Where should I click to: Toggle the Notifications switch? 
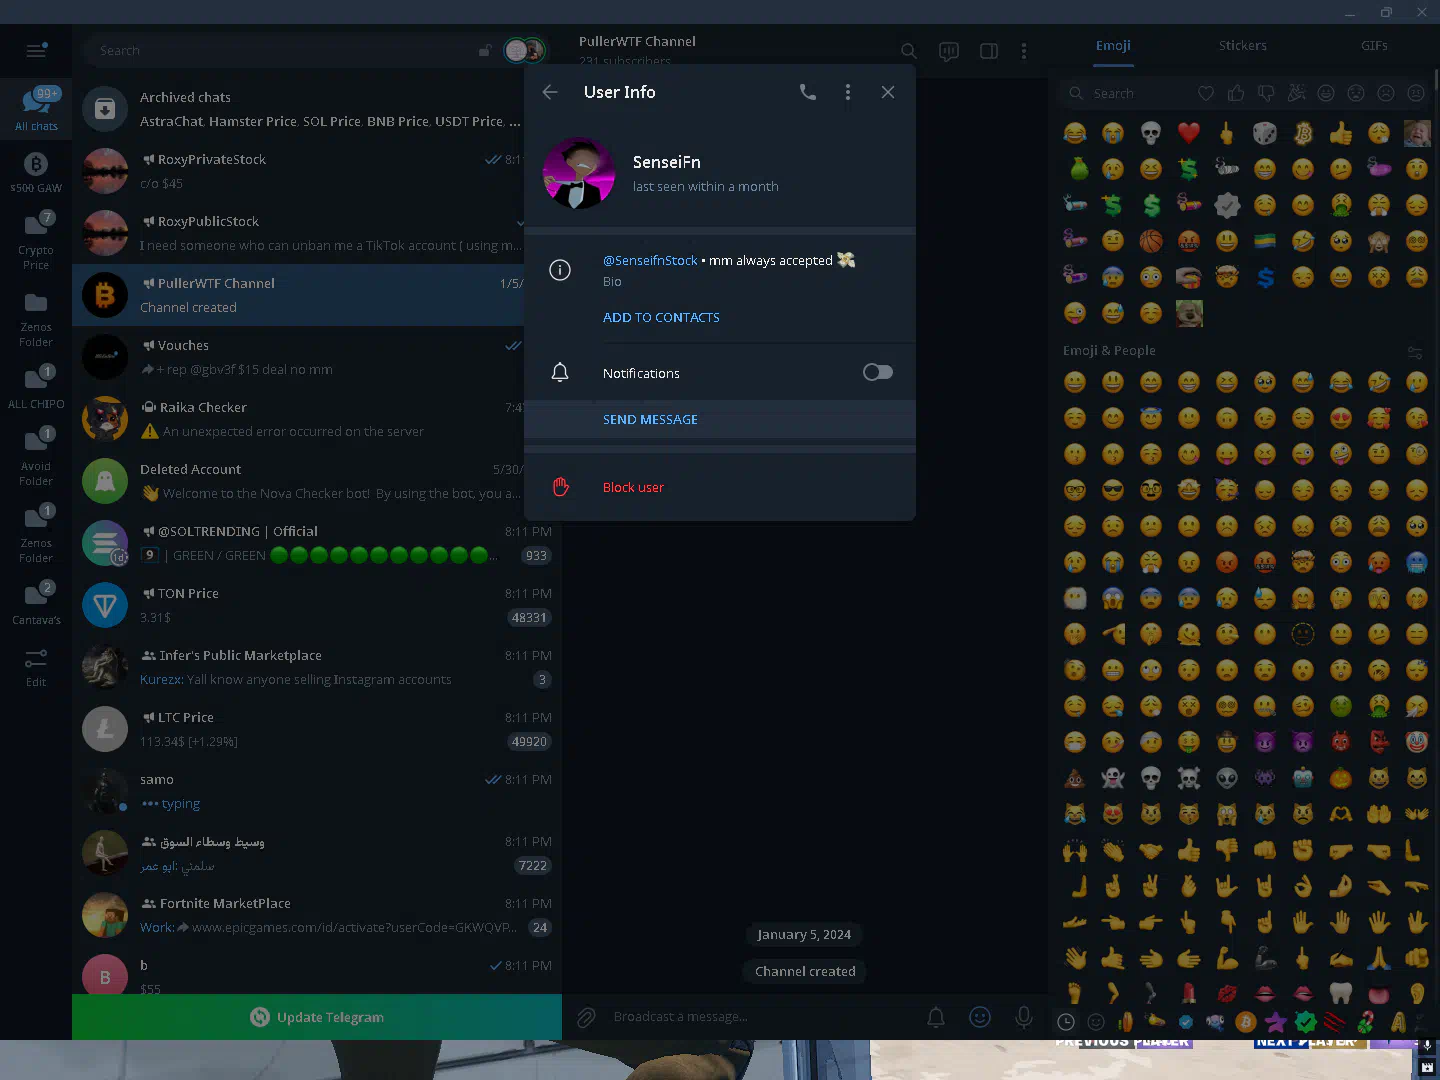coord(877,372)
